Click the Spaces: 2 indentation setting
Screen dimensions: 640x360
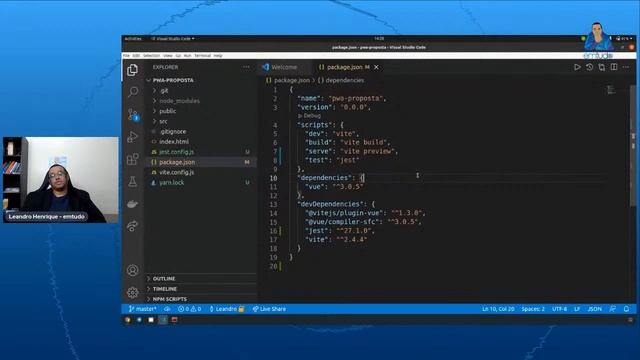(533, 309)
